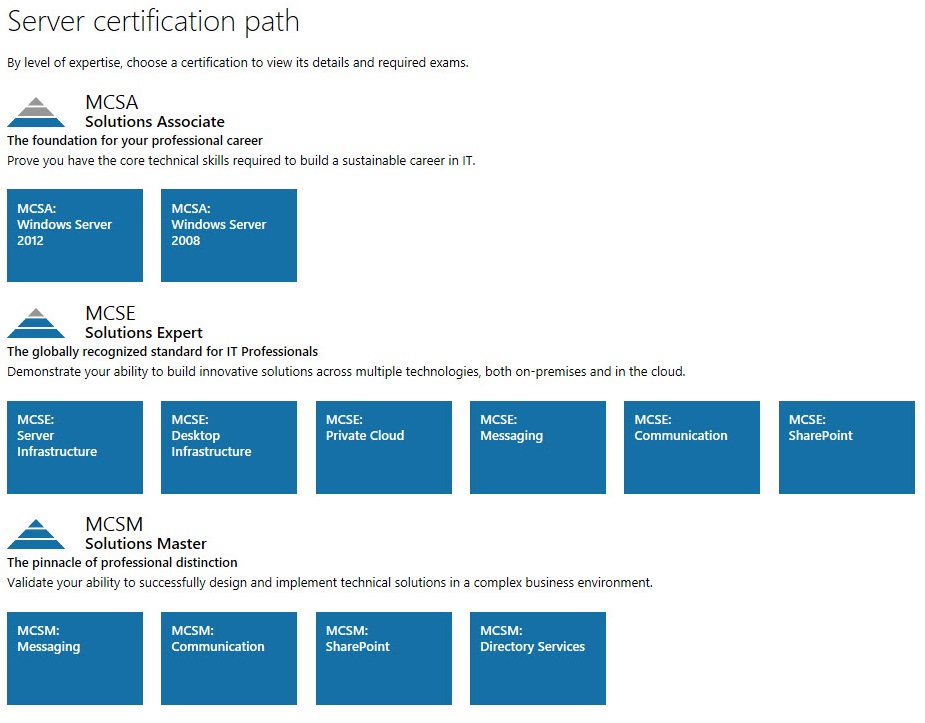This screenshot has height=723, width=925.
Task: Click the 'MCSE' level heading
Action: click(110, 313)
